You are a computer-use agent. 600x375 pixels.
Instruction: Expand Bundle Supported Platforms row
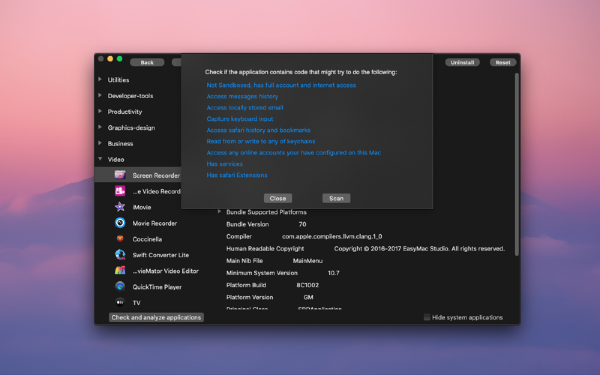pos(219,212)
